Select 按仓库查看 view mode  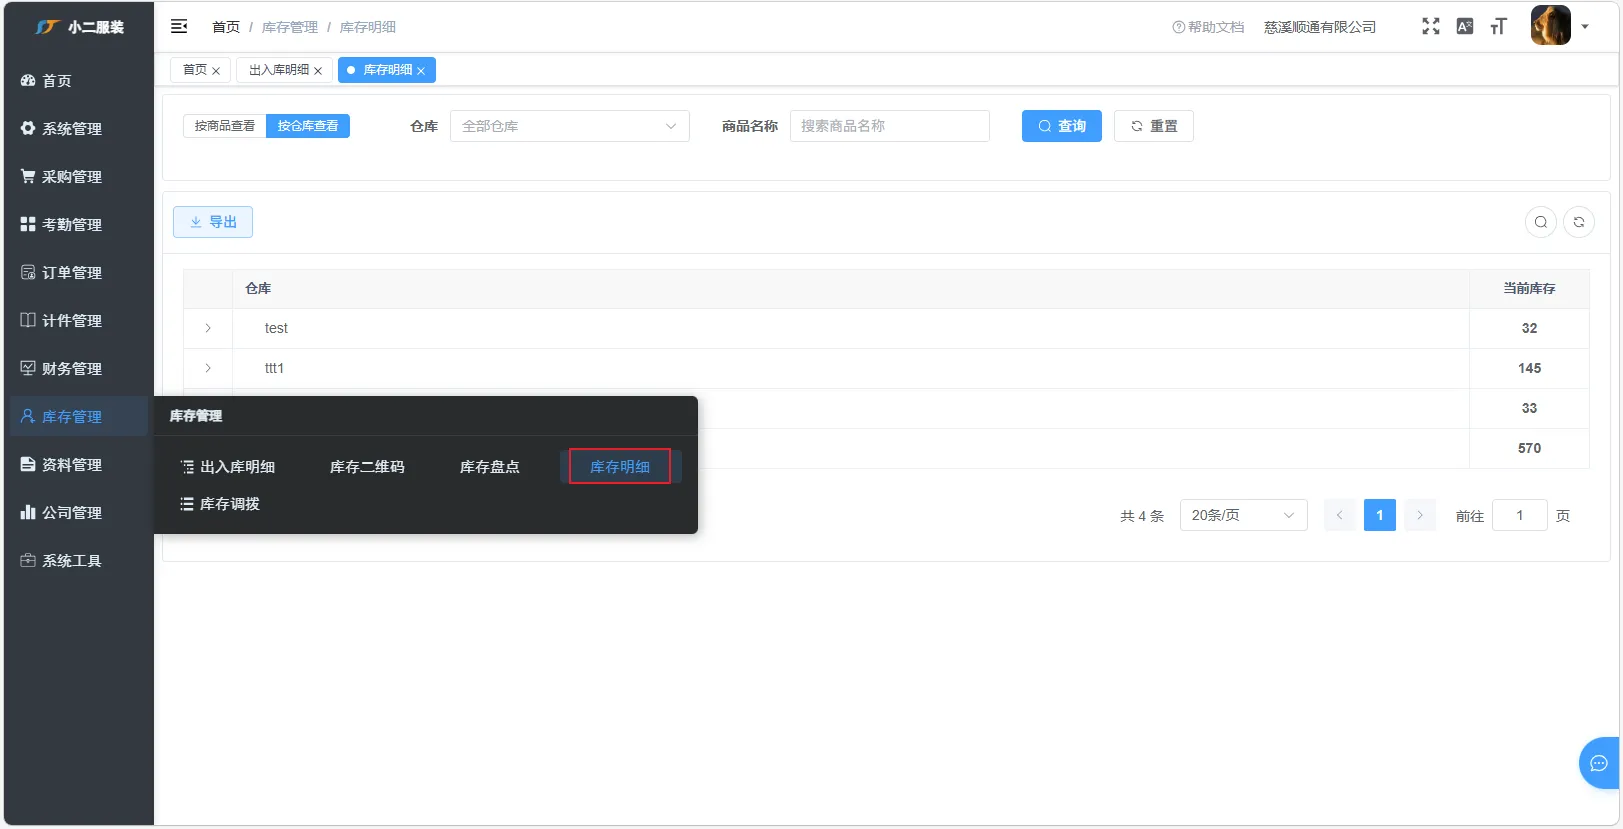(x=308, y=126)
